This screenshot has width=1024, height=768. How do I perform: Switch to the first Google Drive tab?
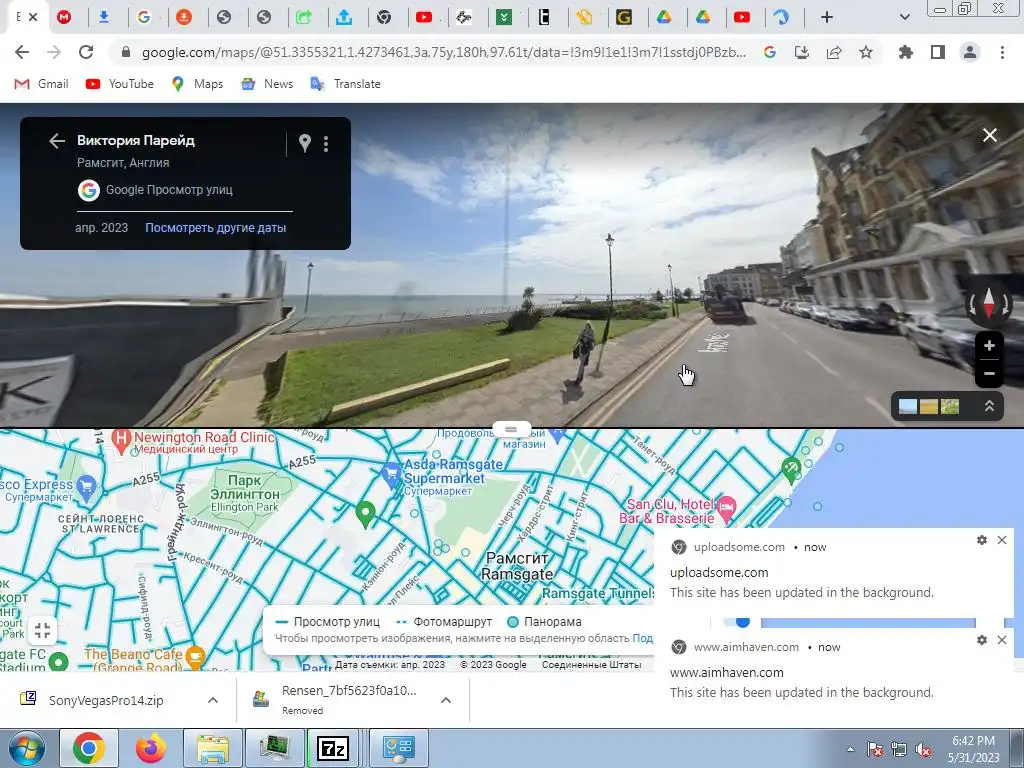pyautogui.click(x=664, y=18)
